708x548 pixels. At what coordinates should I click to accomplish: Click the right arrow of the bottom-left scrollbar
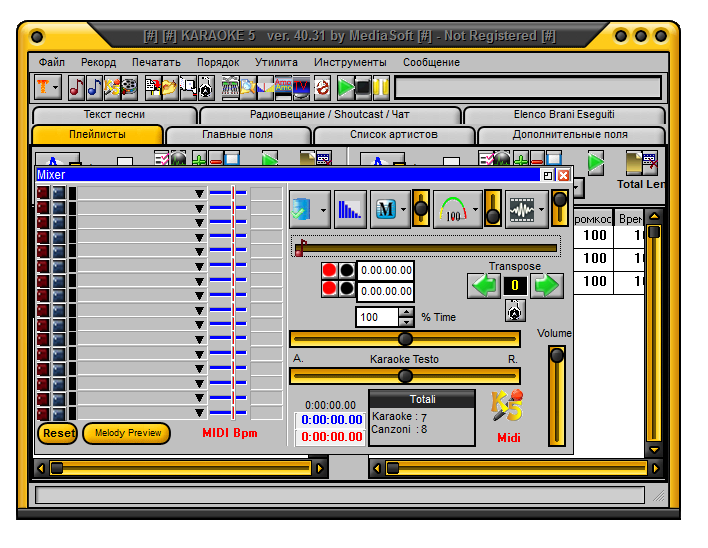[x=320, y=468]
